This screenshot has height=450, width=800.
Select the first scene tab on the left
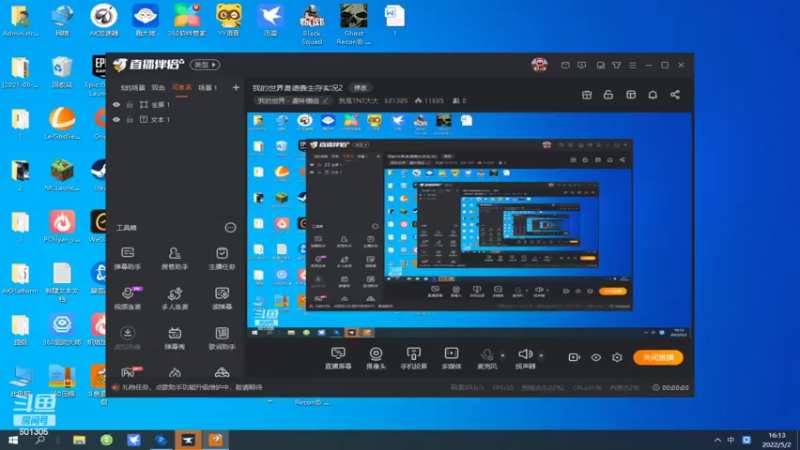point(133,88)
